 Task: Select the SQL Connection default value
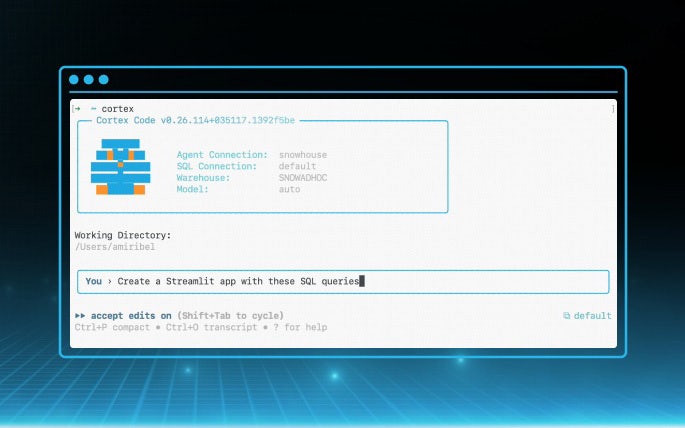point(297,166)
